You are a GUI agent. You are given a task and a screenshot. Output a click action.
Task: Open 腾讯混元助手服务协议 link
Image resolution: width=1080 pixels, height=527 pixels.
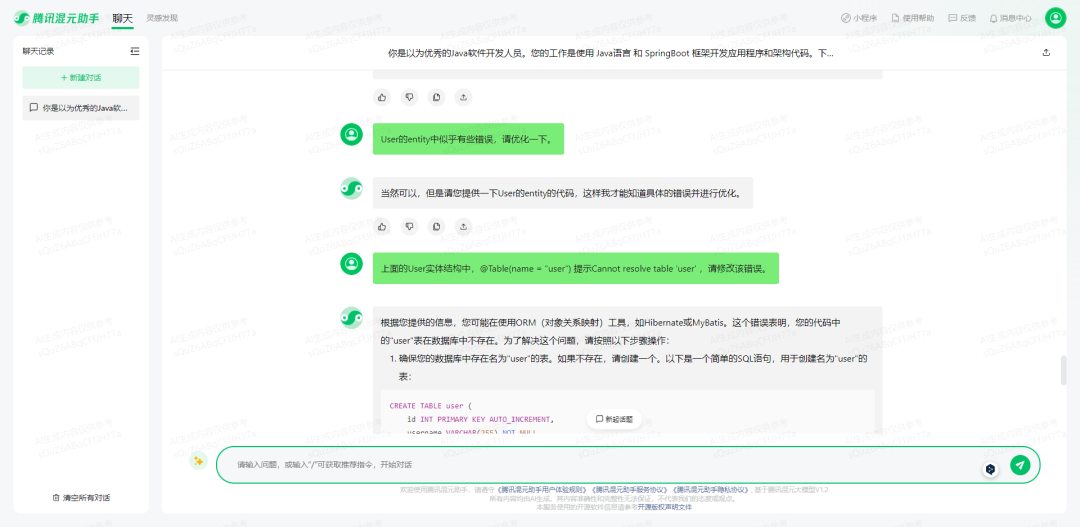(x=630, y=489)
